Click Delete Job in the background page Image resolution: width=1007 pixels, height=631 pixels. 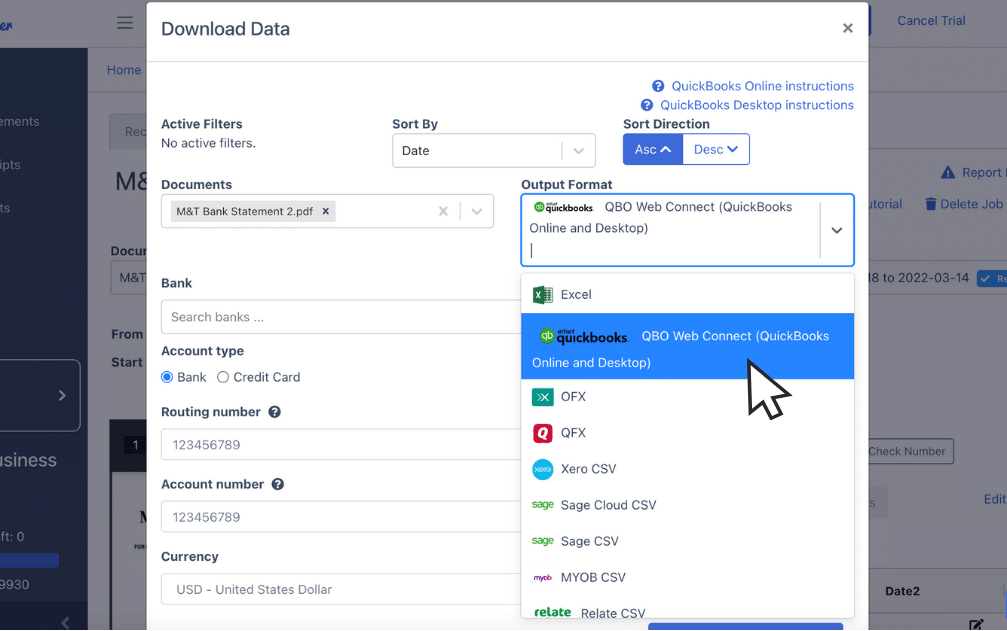(x=971, y=204)
